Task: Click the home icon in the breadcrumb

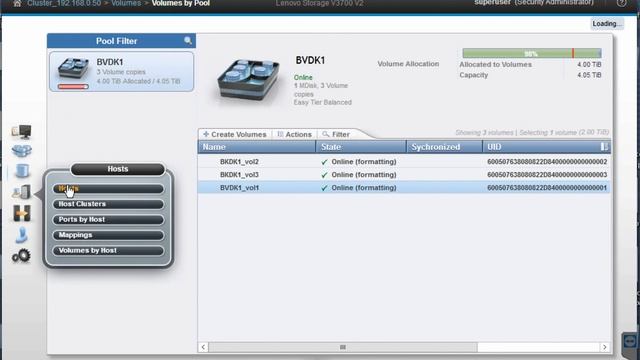Action: click(x=17, y=3)
